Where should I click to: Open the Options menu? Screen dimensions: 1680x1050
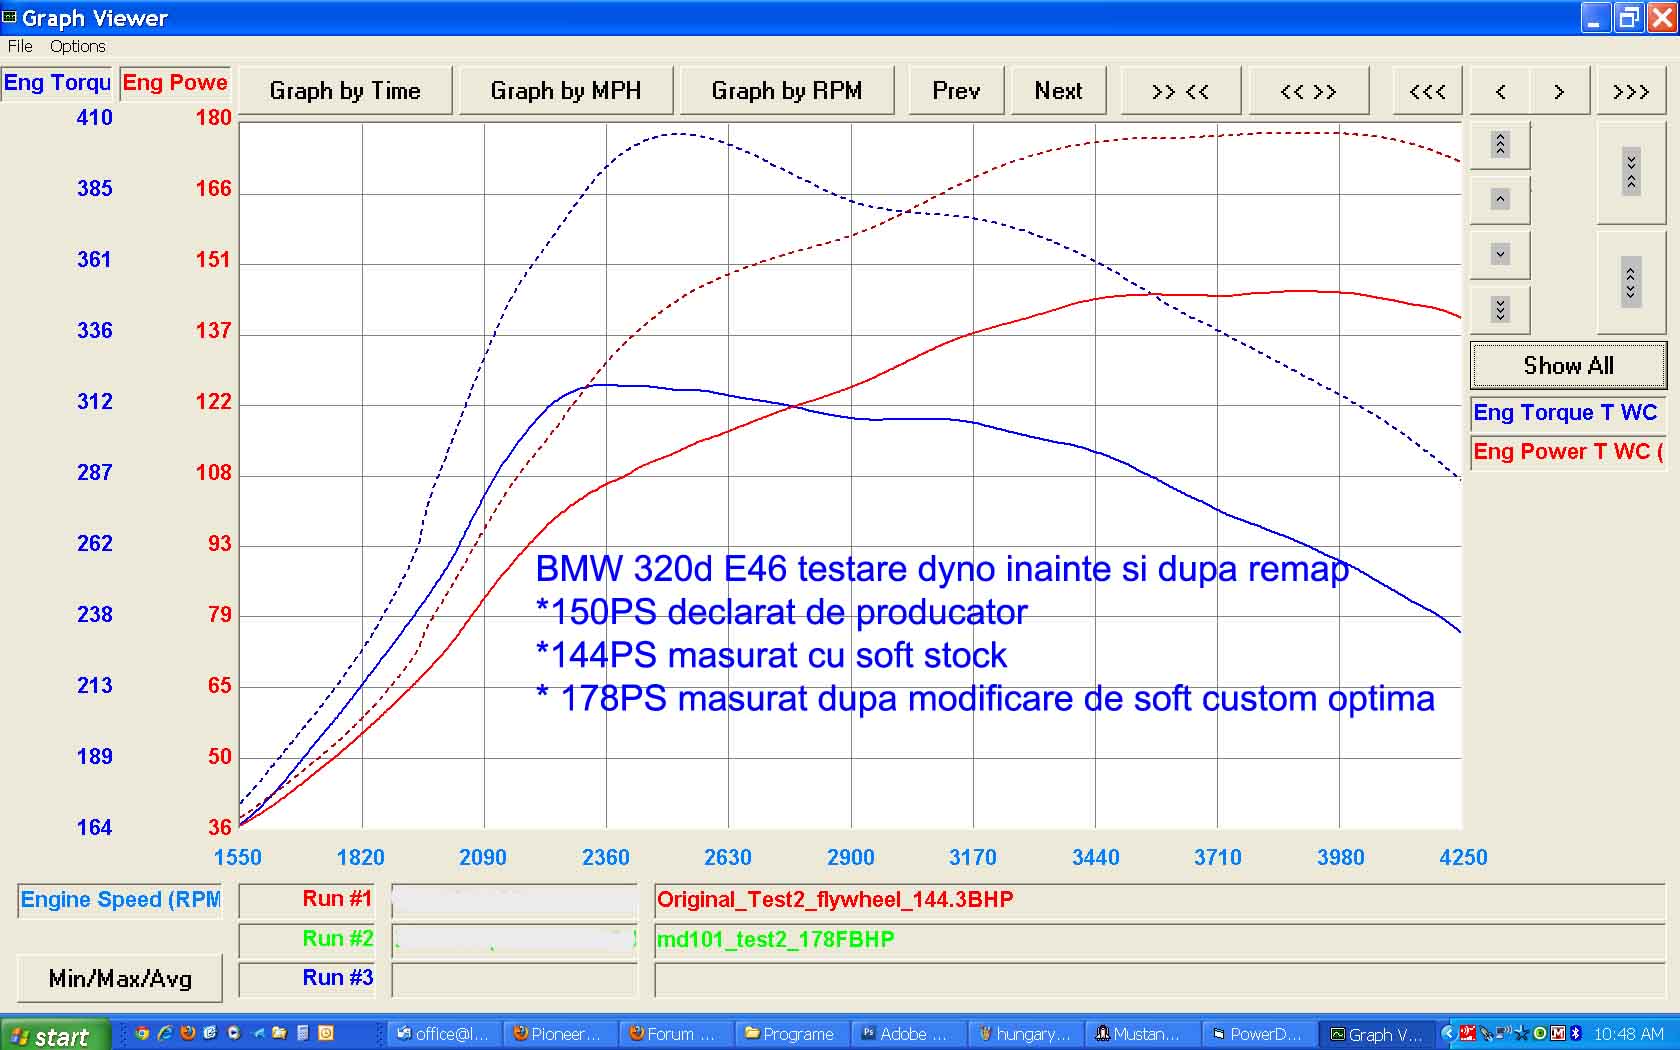point(77,46)
